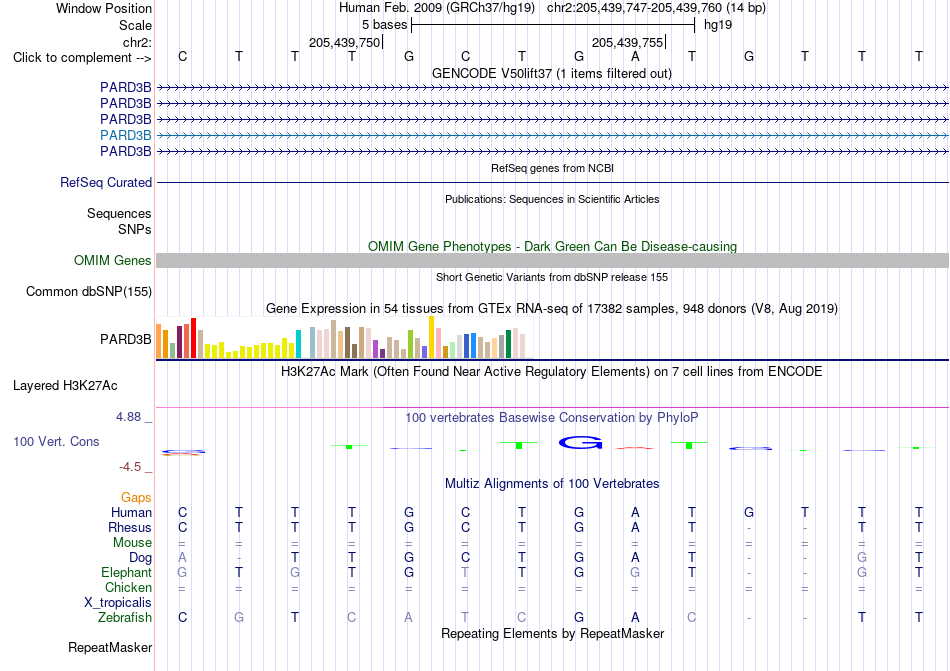950x671 pixels.
Task: Click 'Short Genetic Variants from dbSNP' title
Action: (552, 277)
